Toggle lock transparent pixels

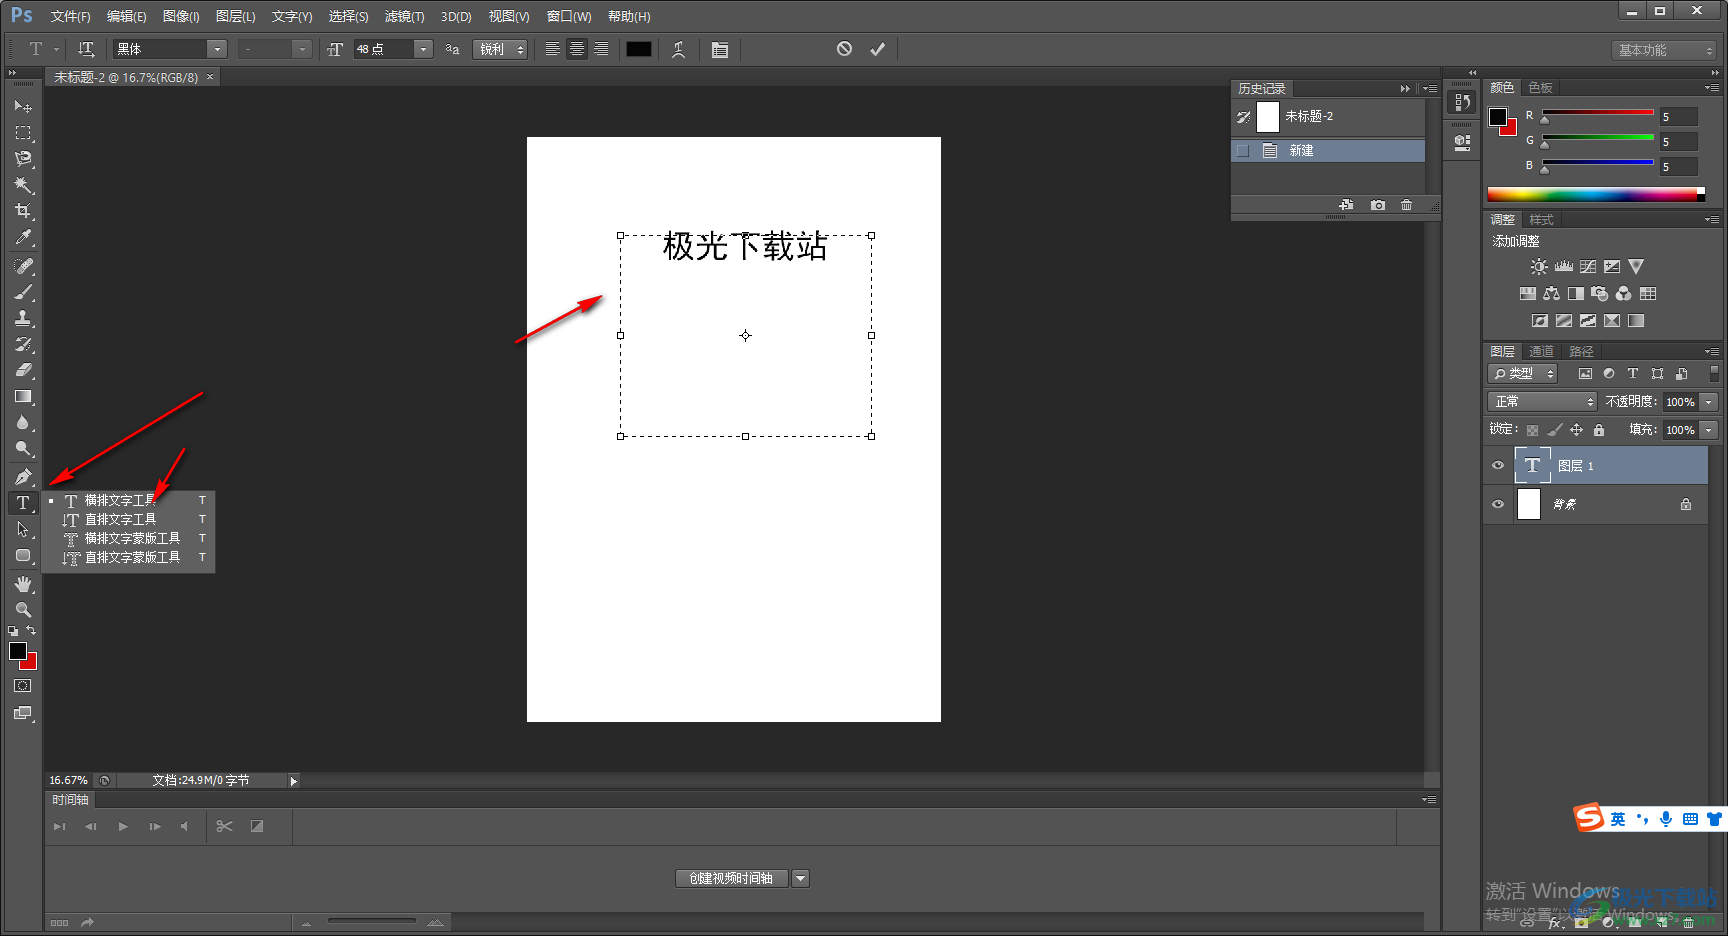(x=1532, y=430)
